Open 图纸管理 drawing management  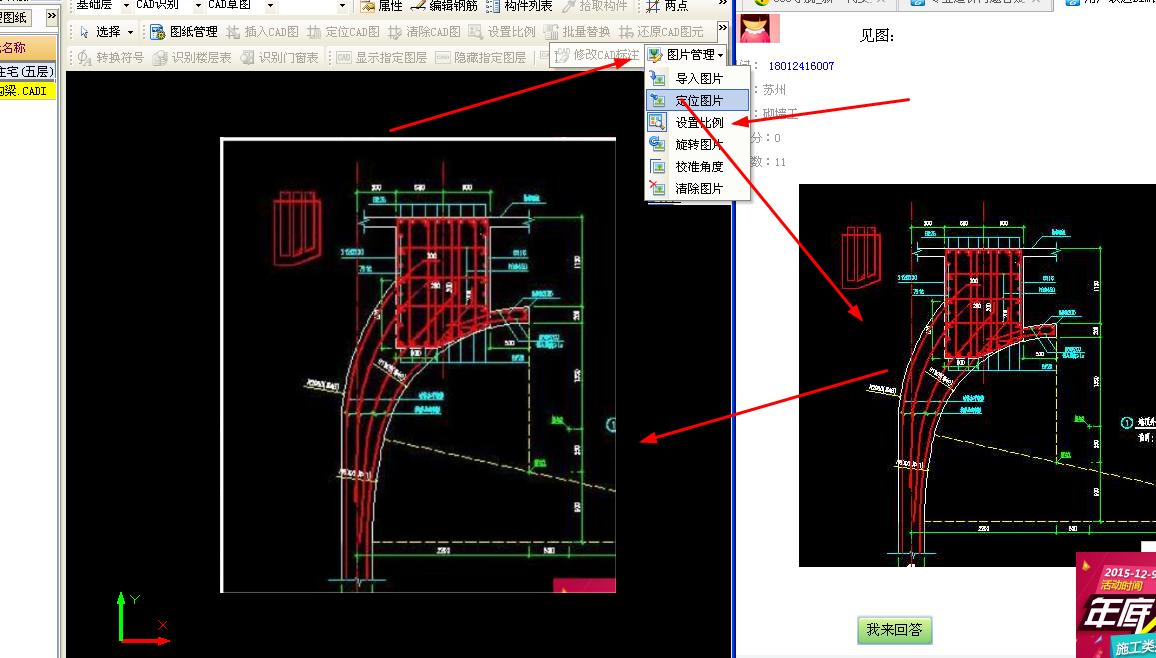click(184, 32)
